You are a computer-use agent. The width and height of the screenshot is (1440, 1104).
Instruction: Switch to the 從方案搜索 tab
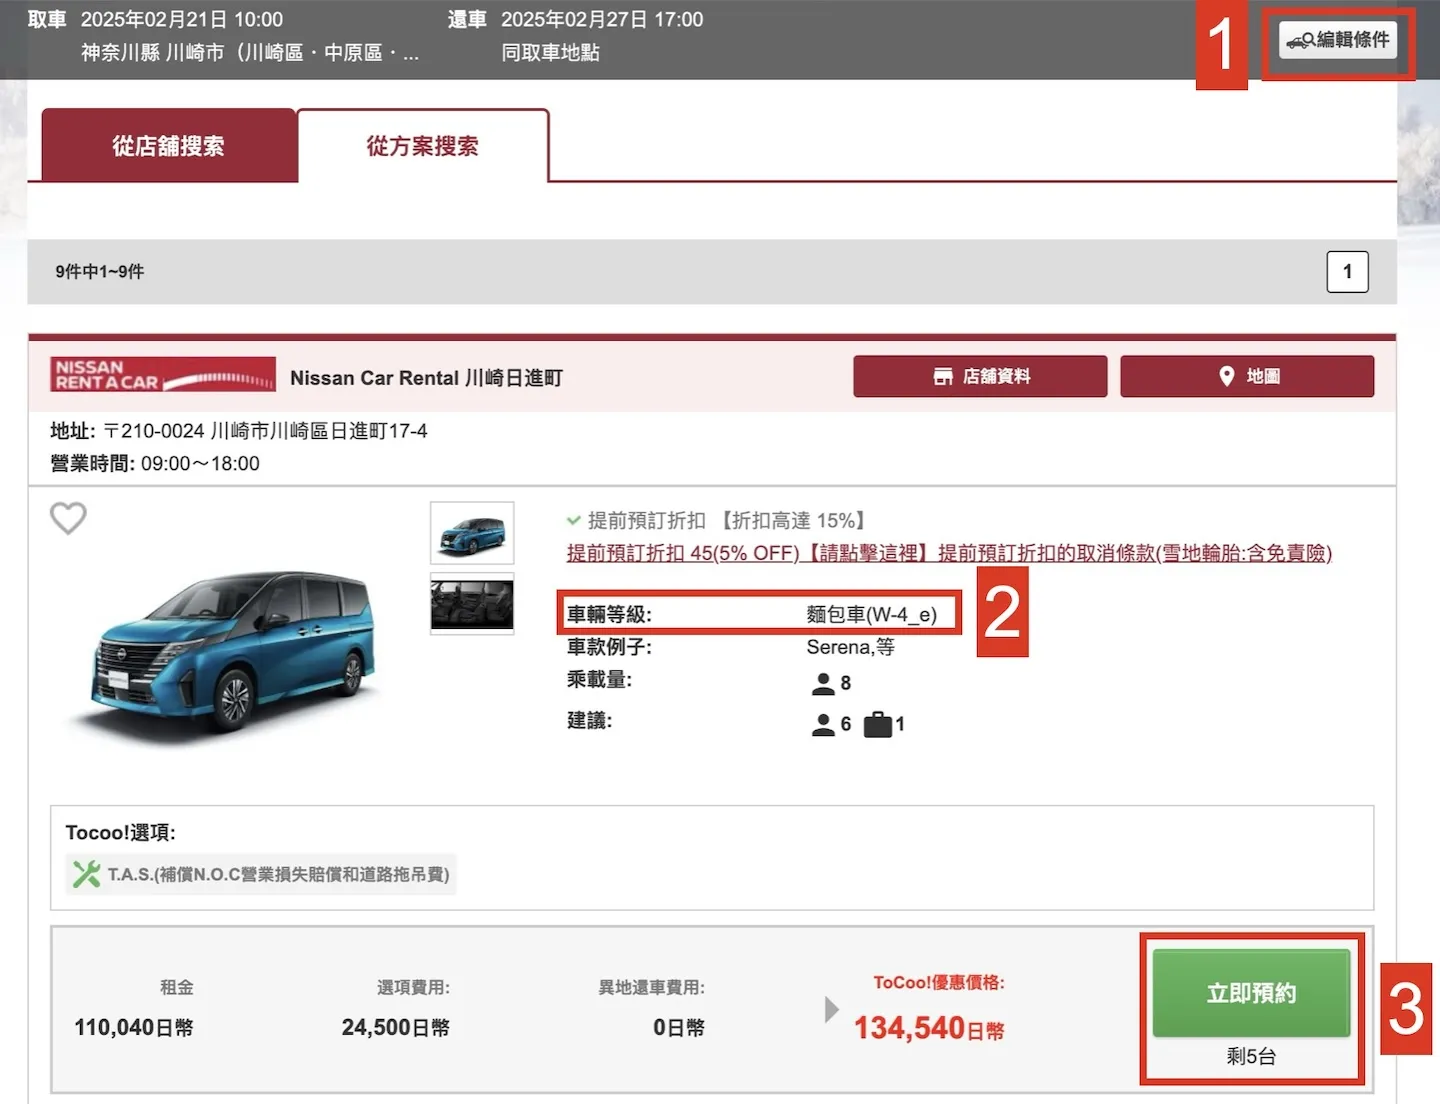pos(422,146)
